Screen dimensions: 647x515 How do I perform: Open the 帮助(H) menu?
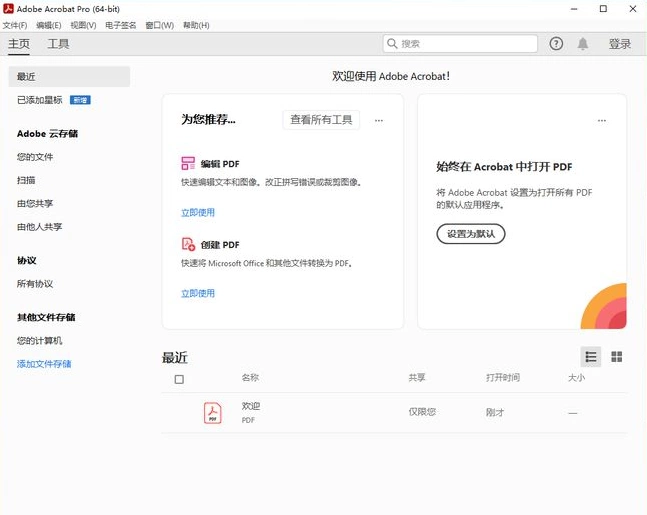196,26
